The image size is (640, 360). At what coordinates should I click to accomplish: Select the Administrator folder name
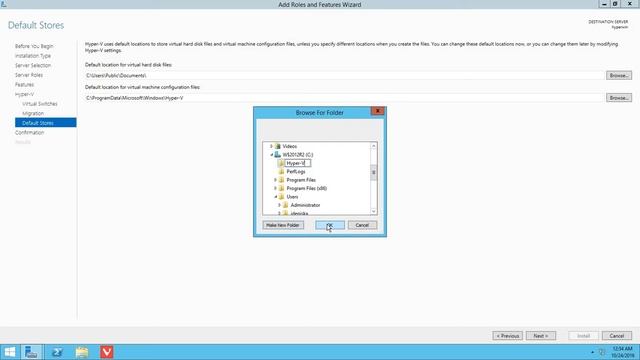[305, 205]
